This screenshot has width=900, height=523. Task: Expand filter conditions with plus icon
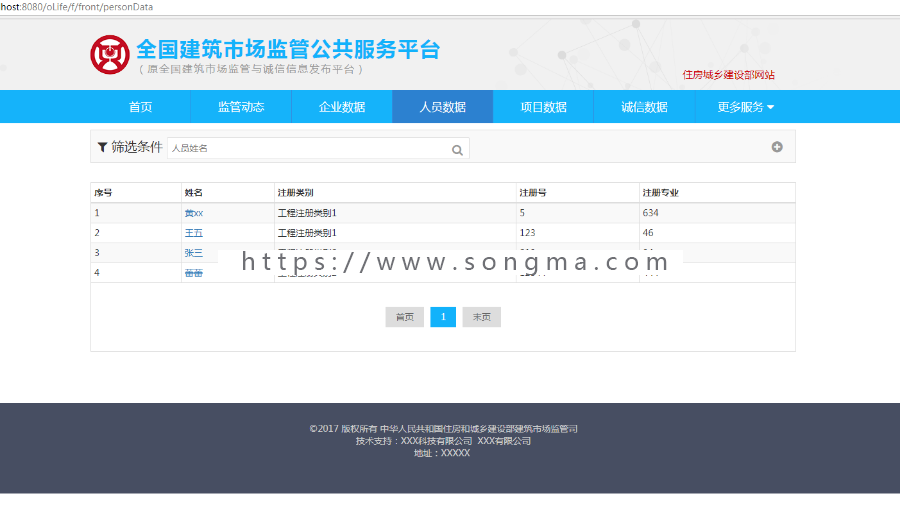pyautogui.click(x=777, y=147)
